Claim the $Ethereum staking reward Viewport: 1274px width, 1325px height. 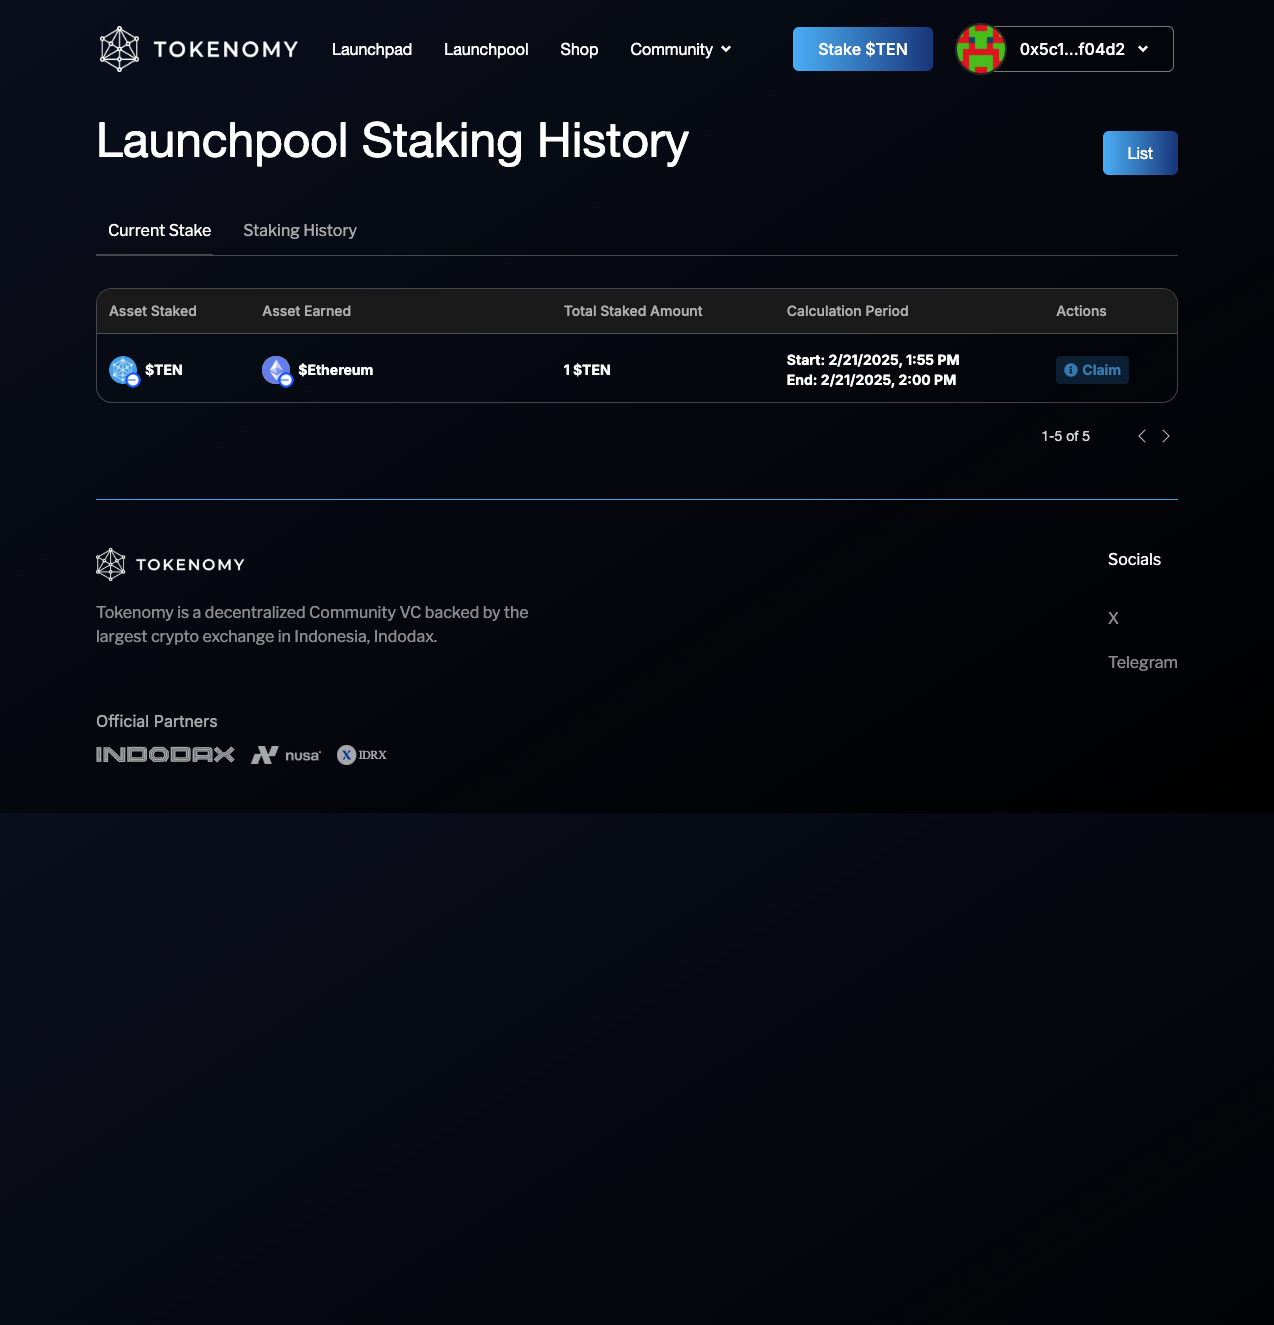1092,370
